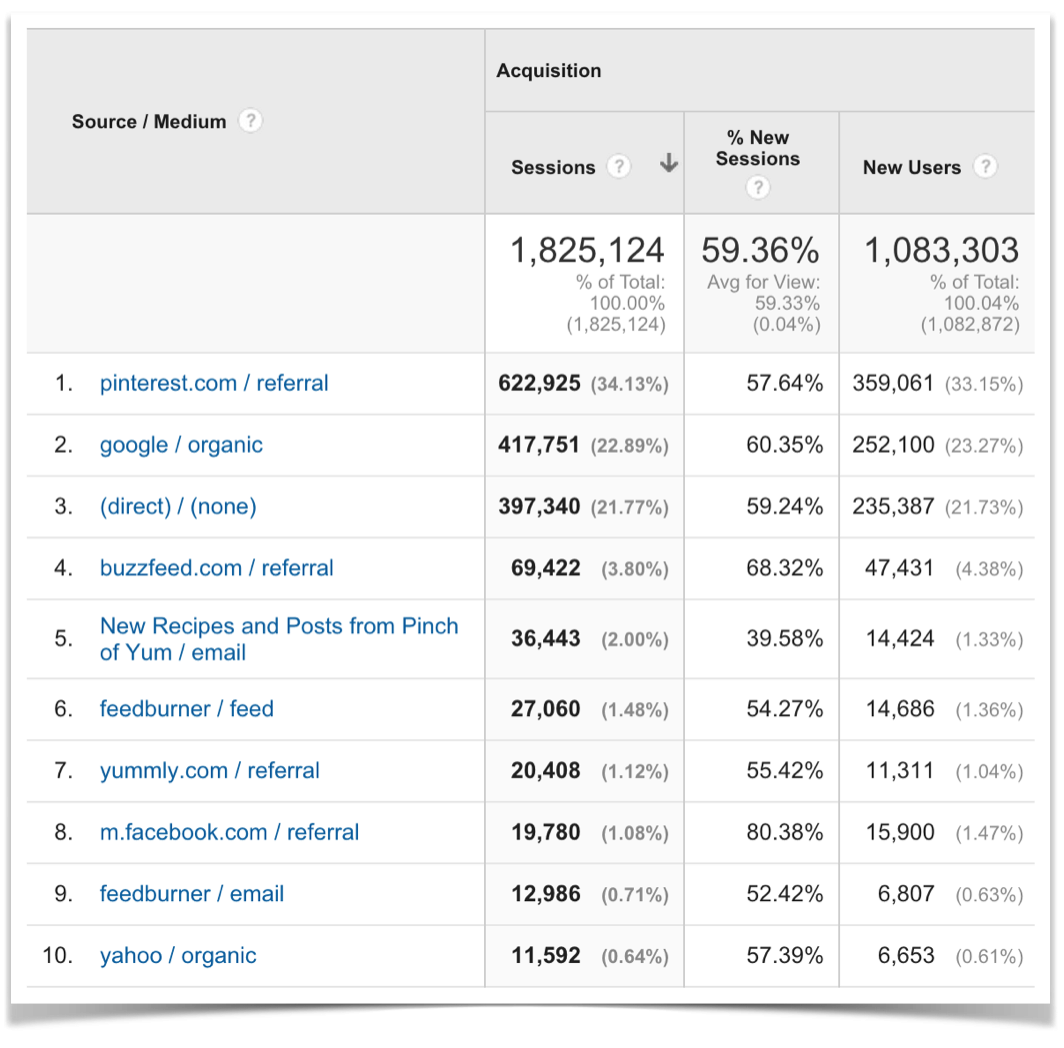
Task: Click the descending sort arrow on Sessions
Action: pos(667,164)
